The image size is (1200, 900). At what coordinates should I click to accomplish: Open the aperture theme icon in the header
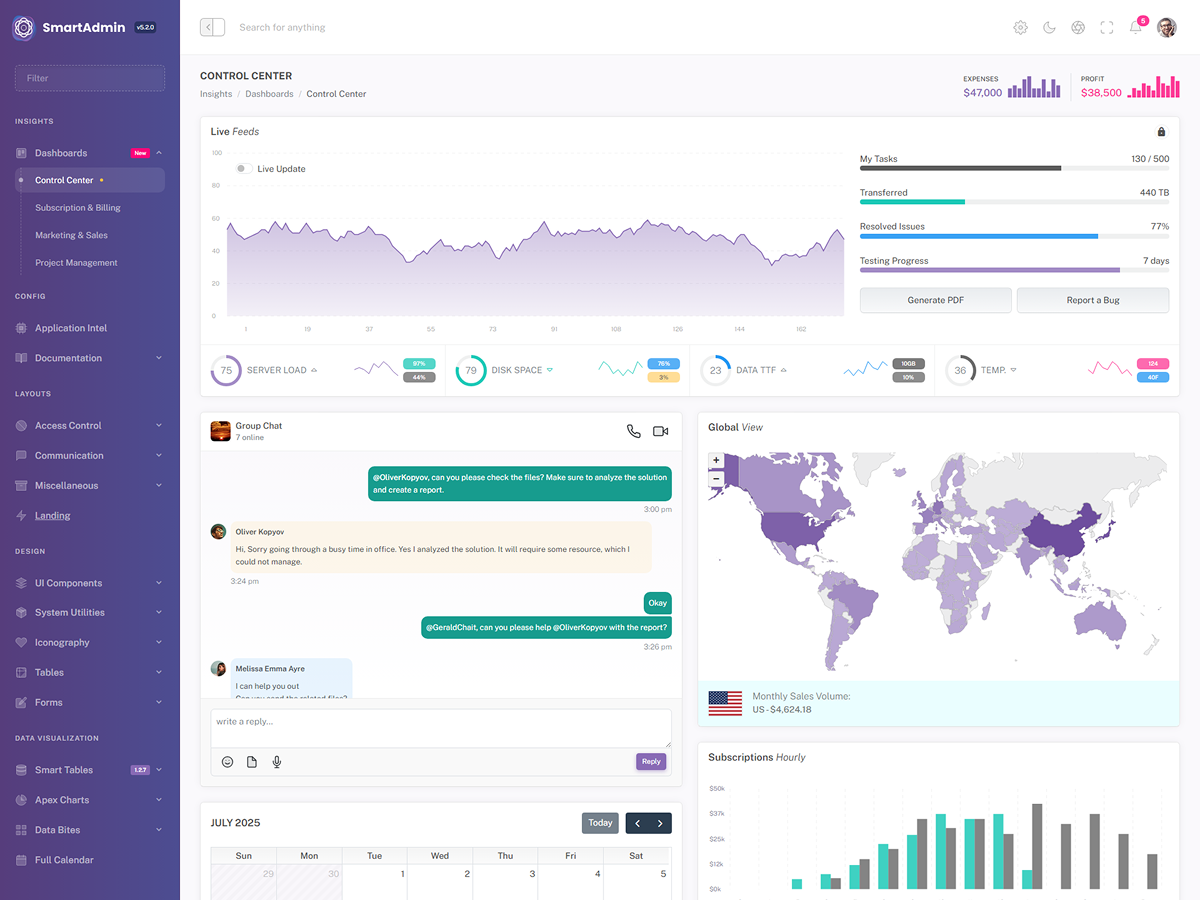[x=1078, y=27]
